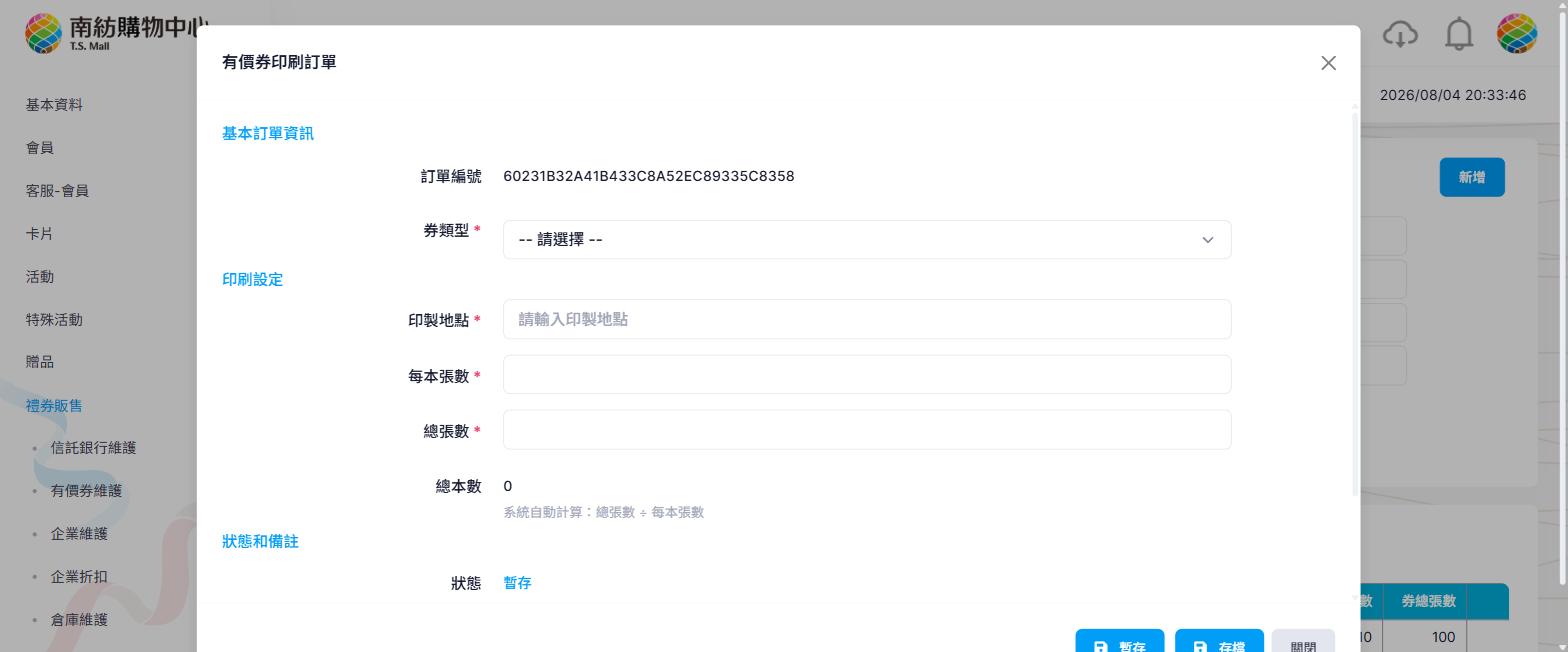Click the page vertical scrollbar

click(1563, 300)
